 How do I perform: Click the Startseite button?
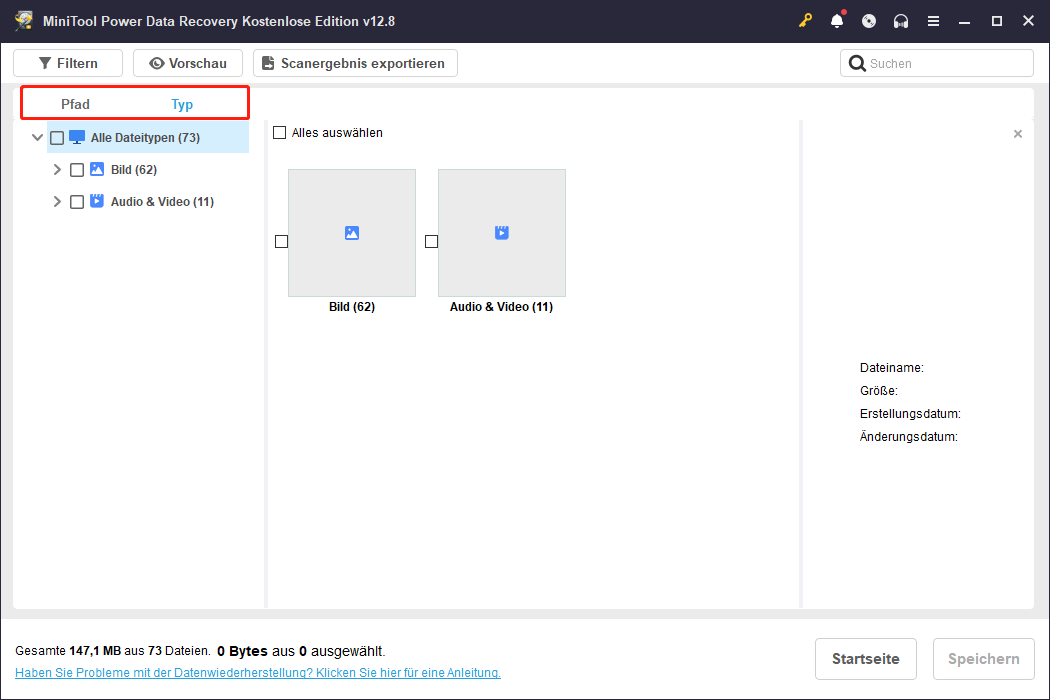tap(865, 658)
